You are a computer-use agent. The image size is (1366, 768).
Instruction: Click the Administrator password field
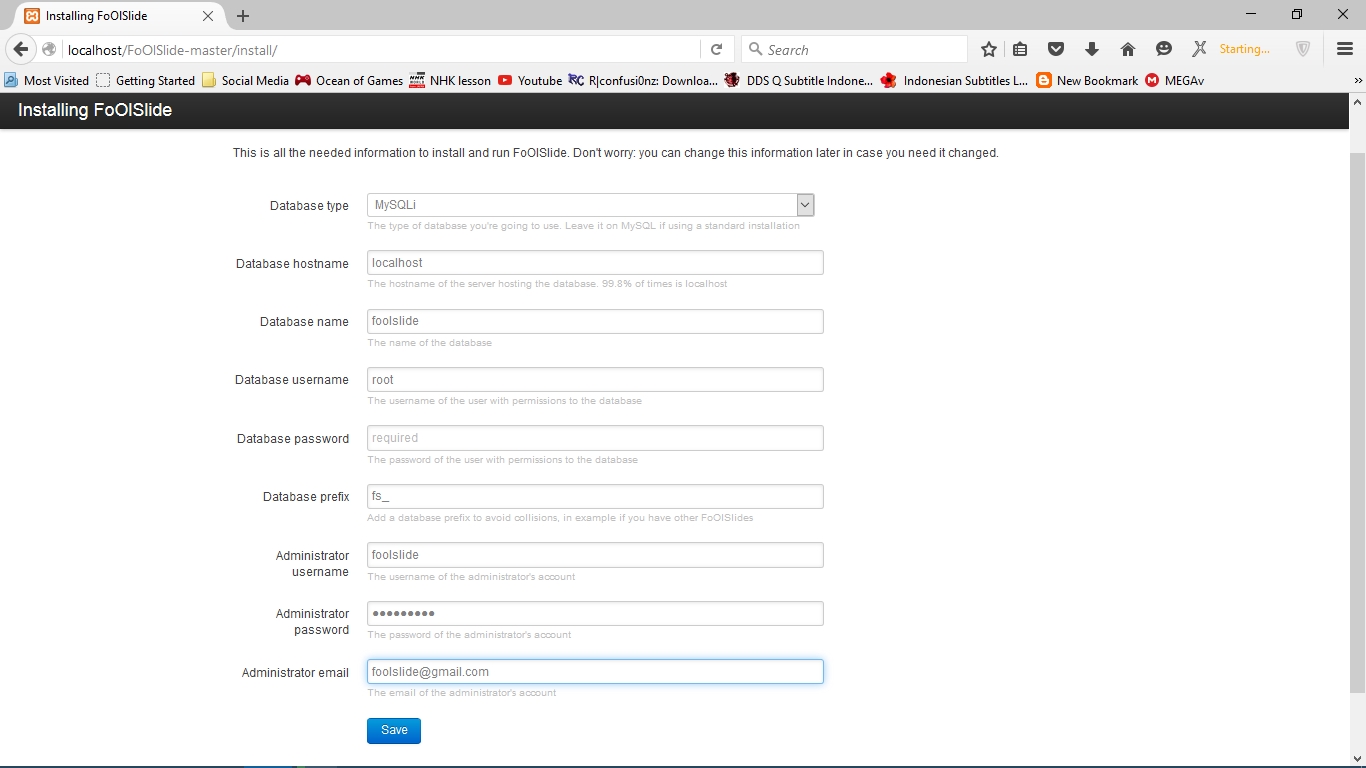click(595, 613)
